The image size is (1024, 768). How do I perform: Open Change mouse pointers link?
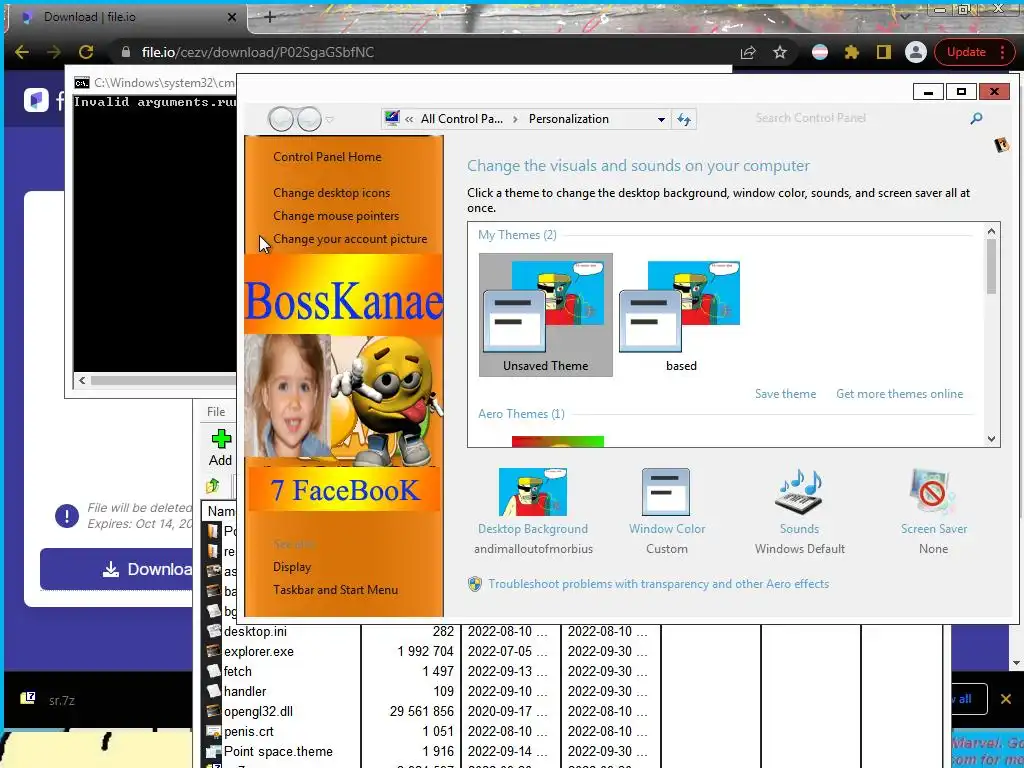pyautogui.click(x=336, y=216)
